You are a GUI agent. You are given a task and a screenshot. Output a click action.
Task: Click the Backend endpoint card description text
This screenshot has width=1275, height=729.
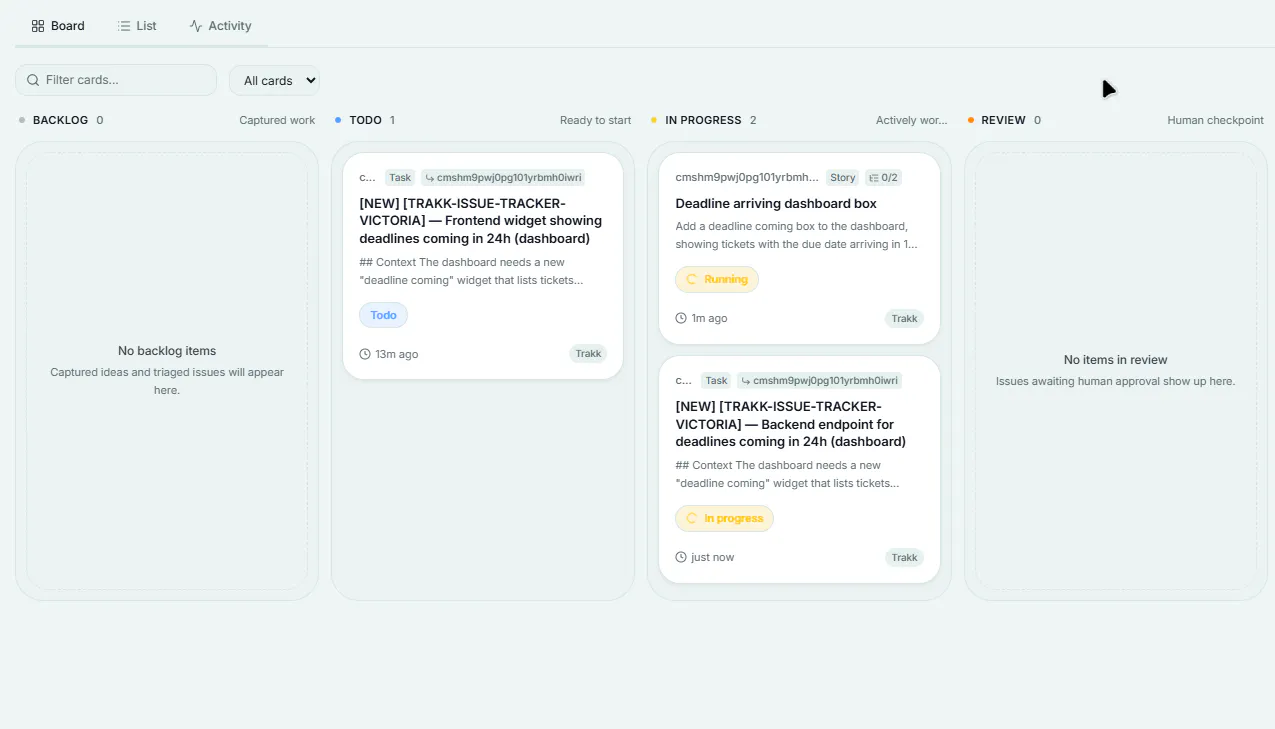pos(787,474)
